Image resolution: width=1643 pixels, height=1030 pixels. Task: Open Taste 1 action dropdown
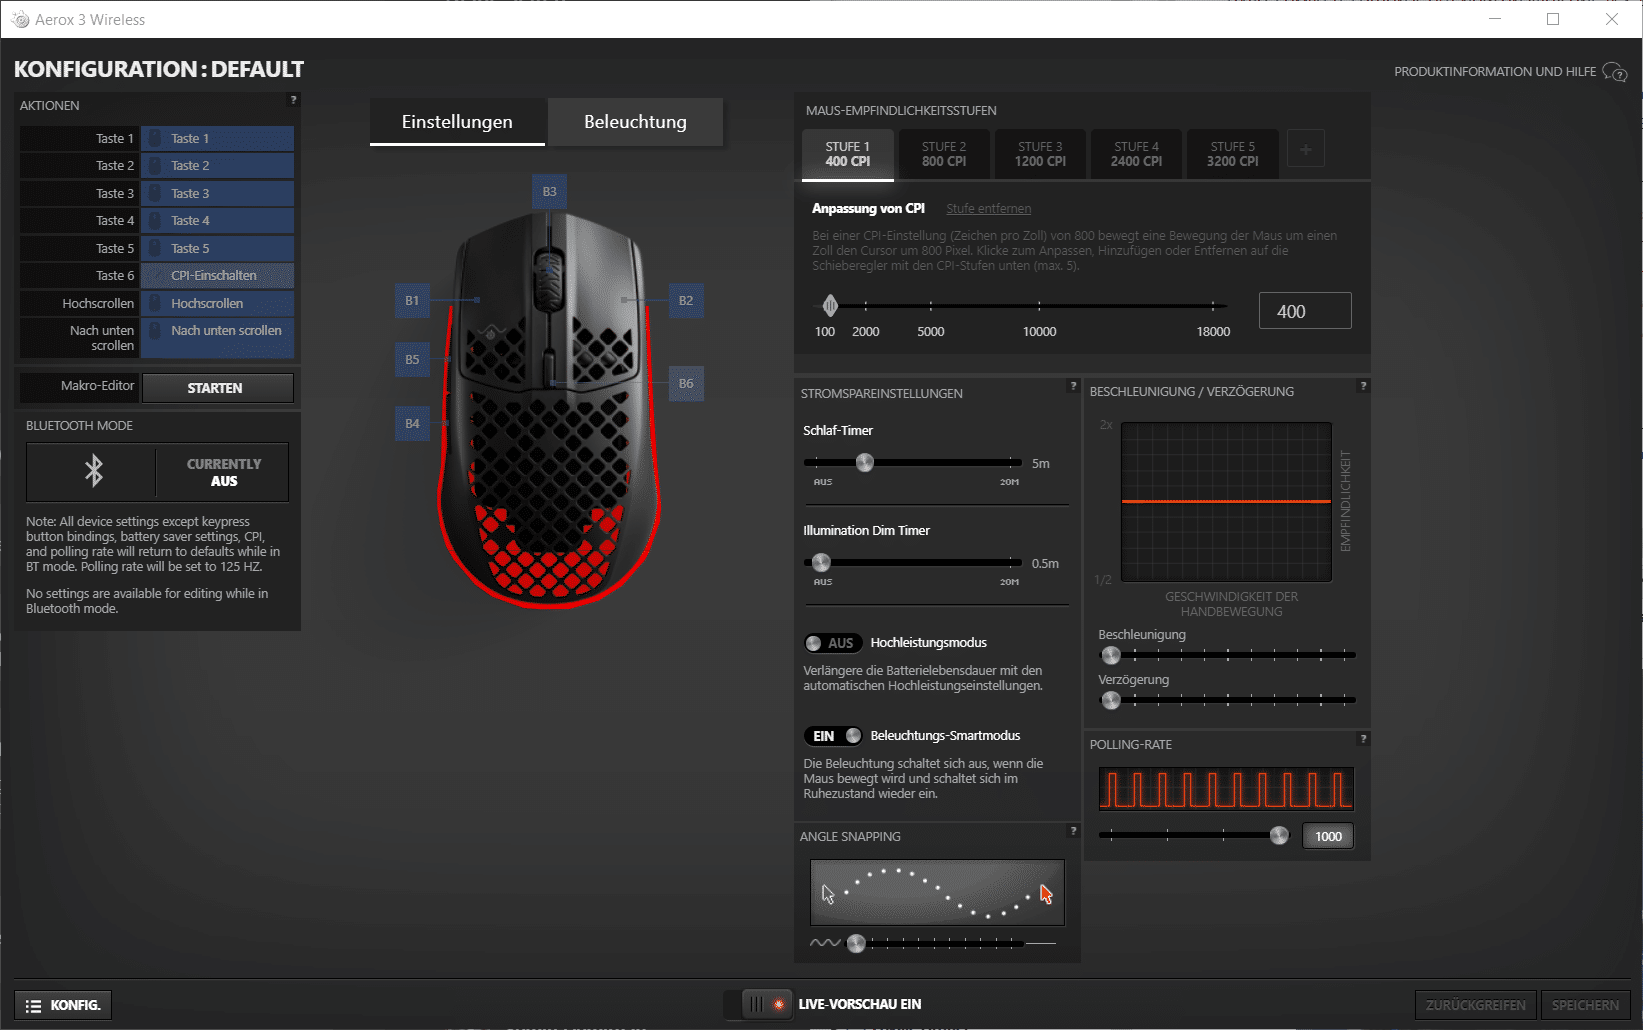[217, 139]
